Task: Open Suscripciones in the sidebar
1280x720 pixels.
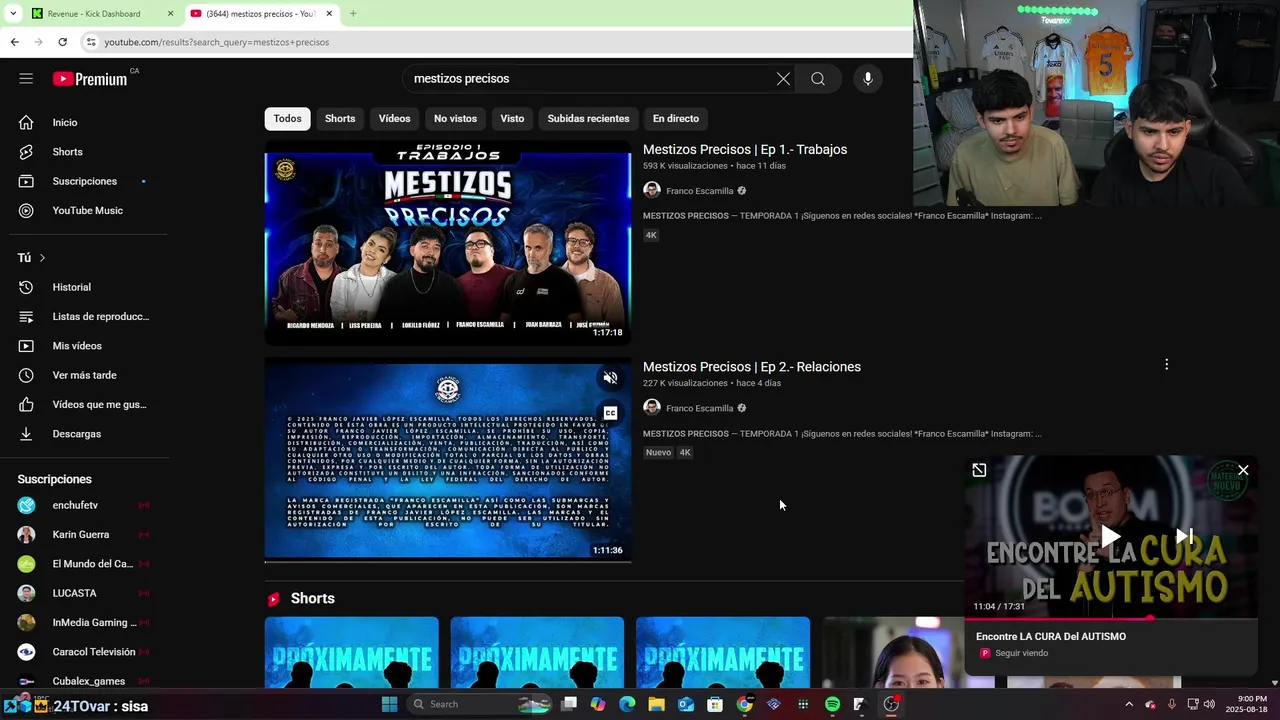Action: (x=84, y=181)
